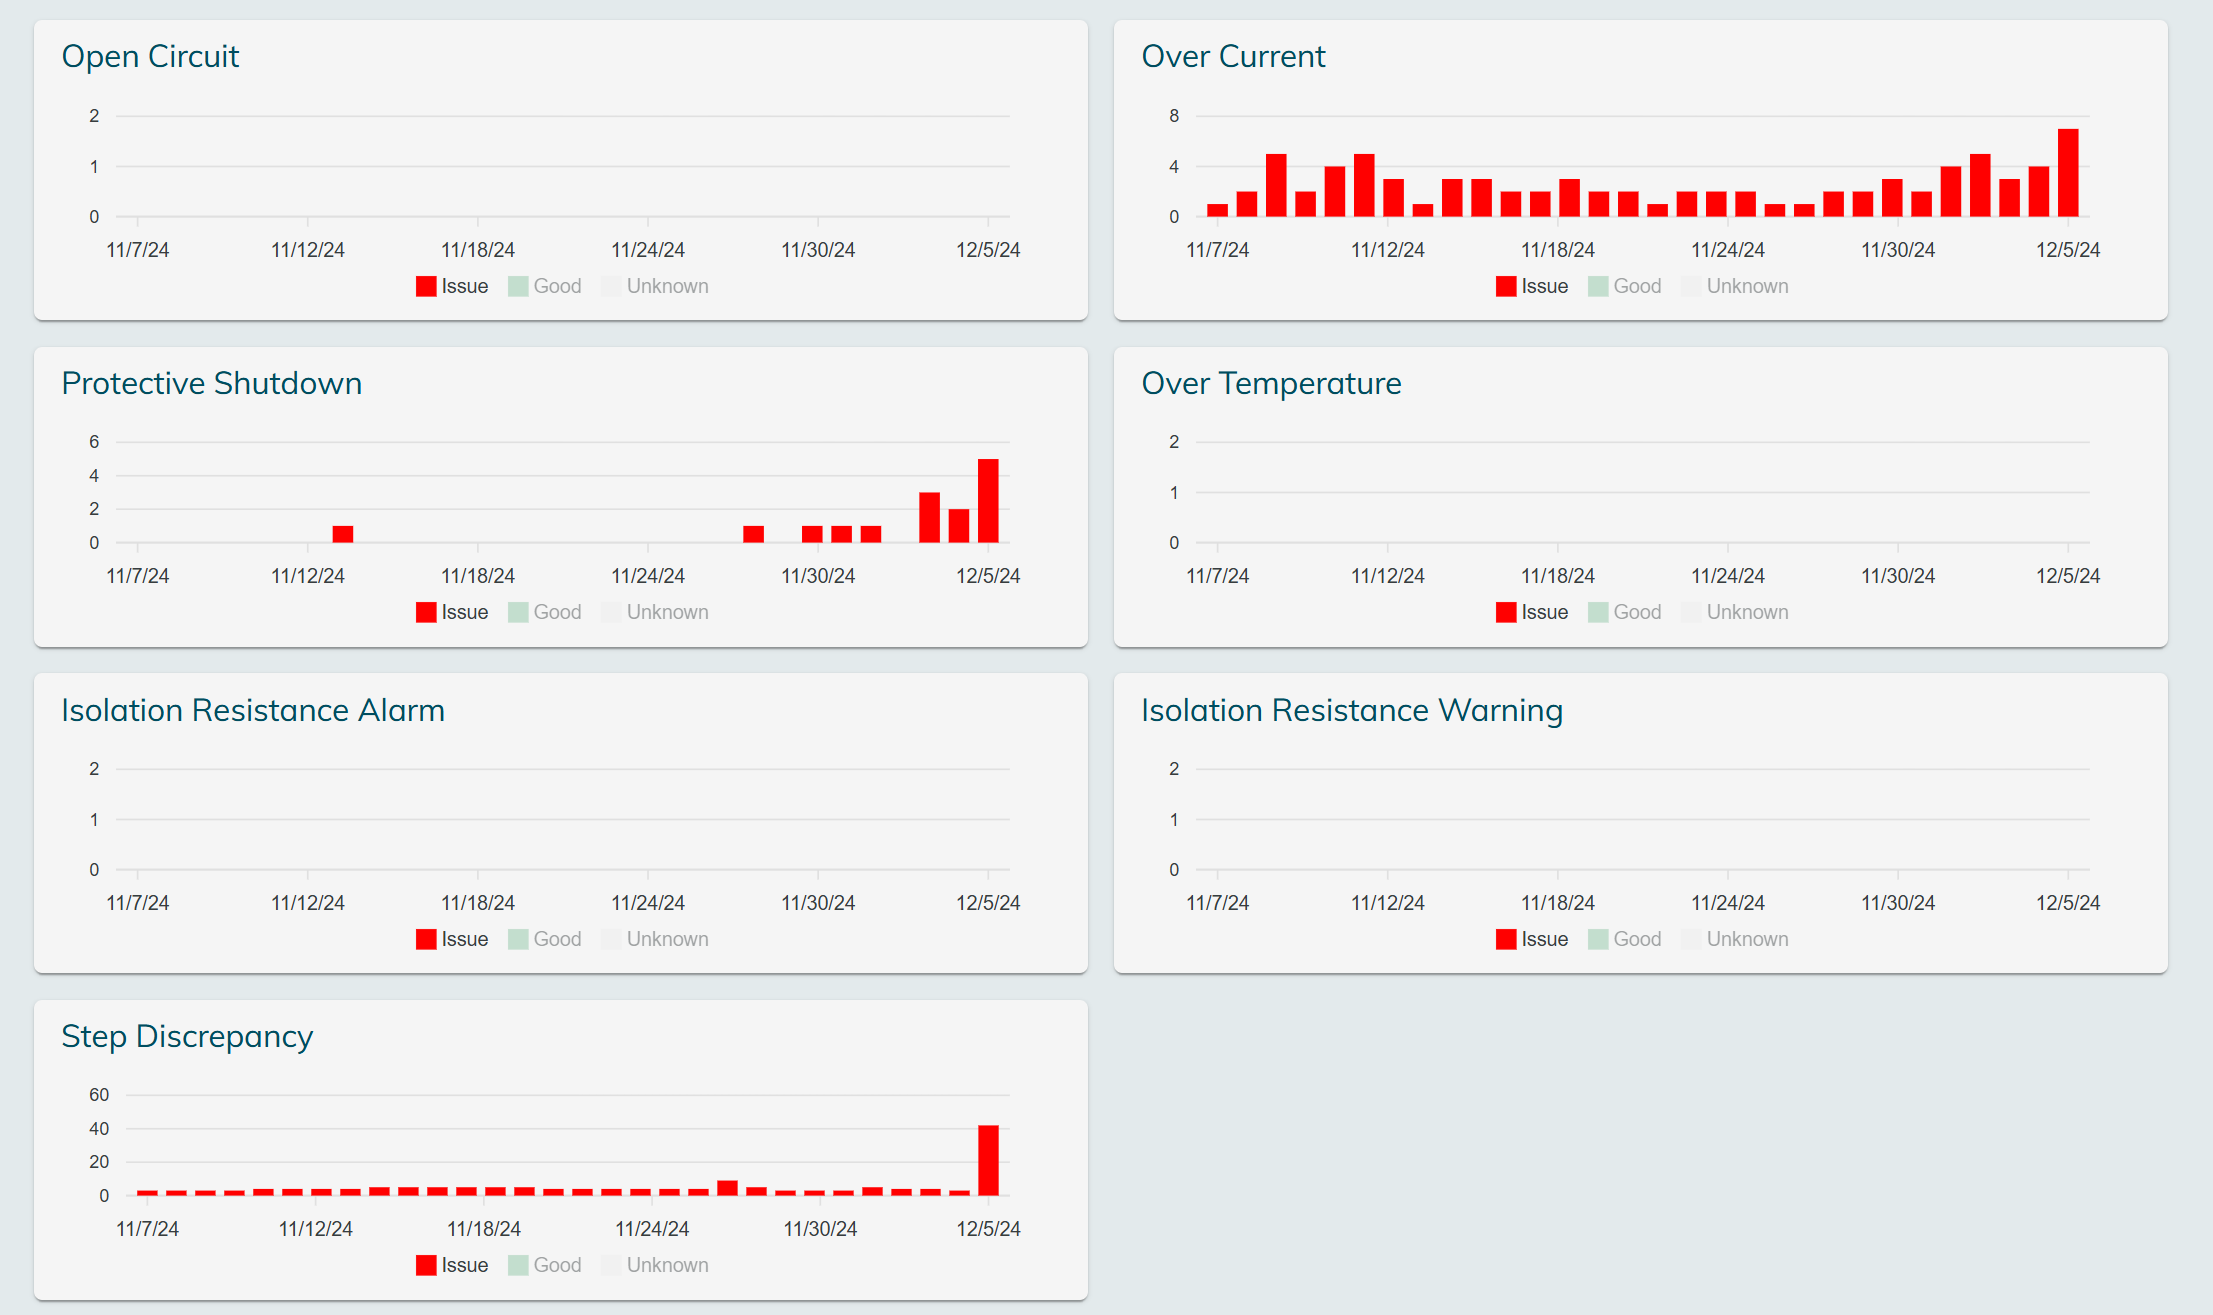Toggle Good legend in Over Current chart
The height and width of the screenshot is (1315, 2213).
point(1636,286)
